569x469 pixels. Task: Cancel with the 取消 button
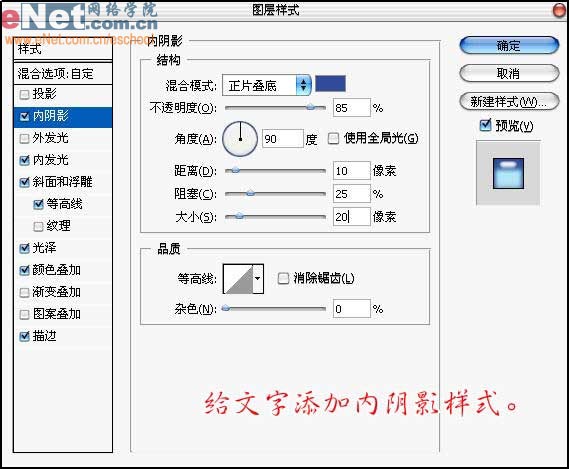(509, 74)
